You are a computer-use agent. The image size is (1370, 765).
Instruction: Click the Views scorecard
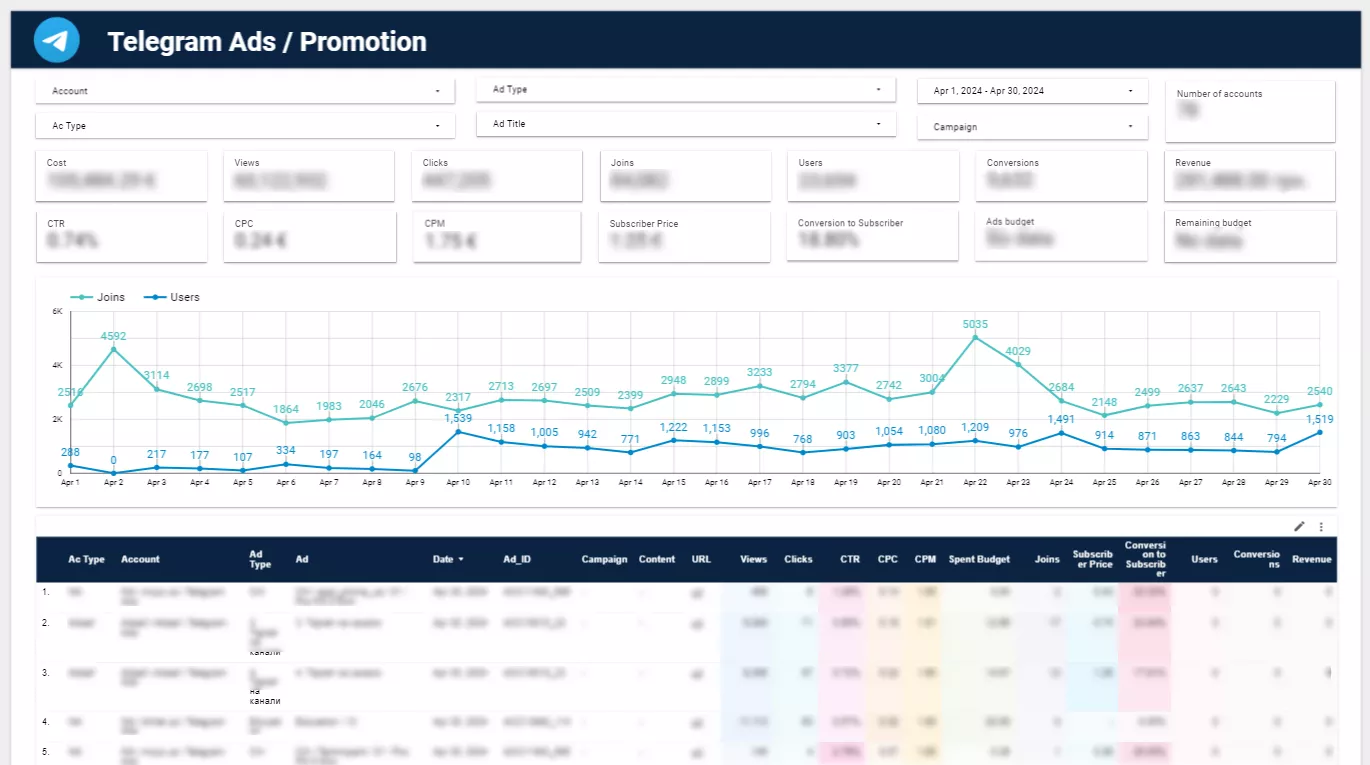310,176
